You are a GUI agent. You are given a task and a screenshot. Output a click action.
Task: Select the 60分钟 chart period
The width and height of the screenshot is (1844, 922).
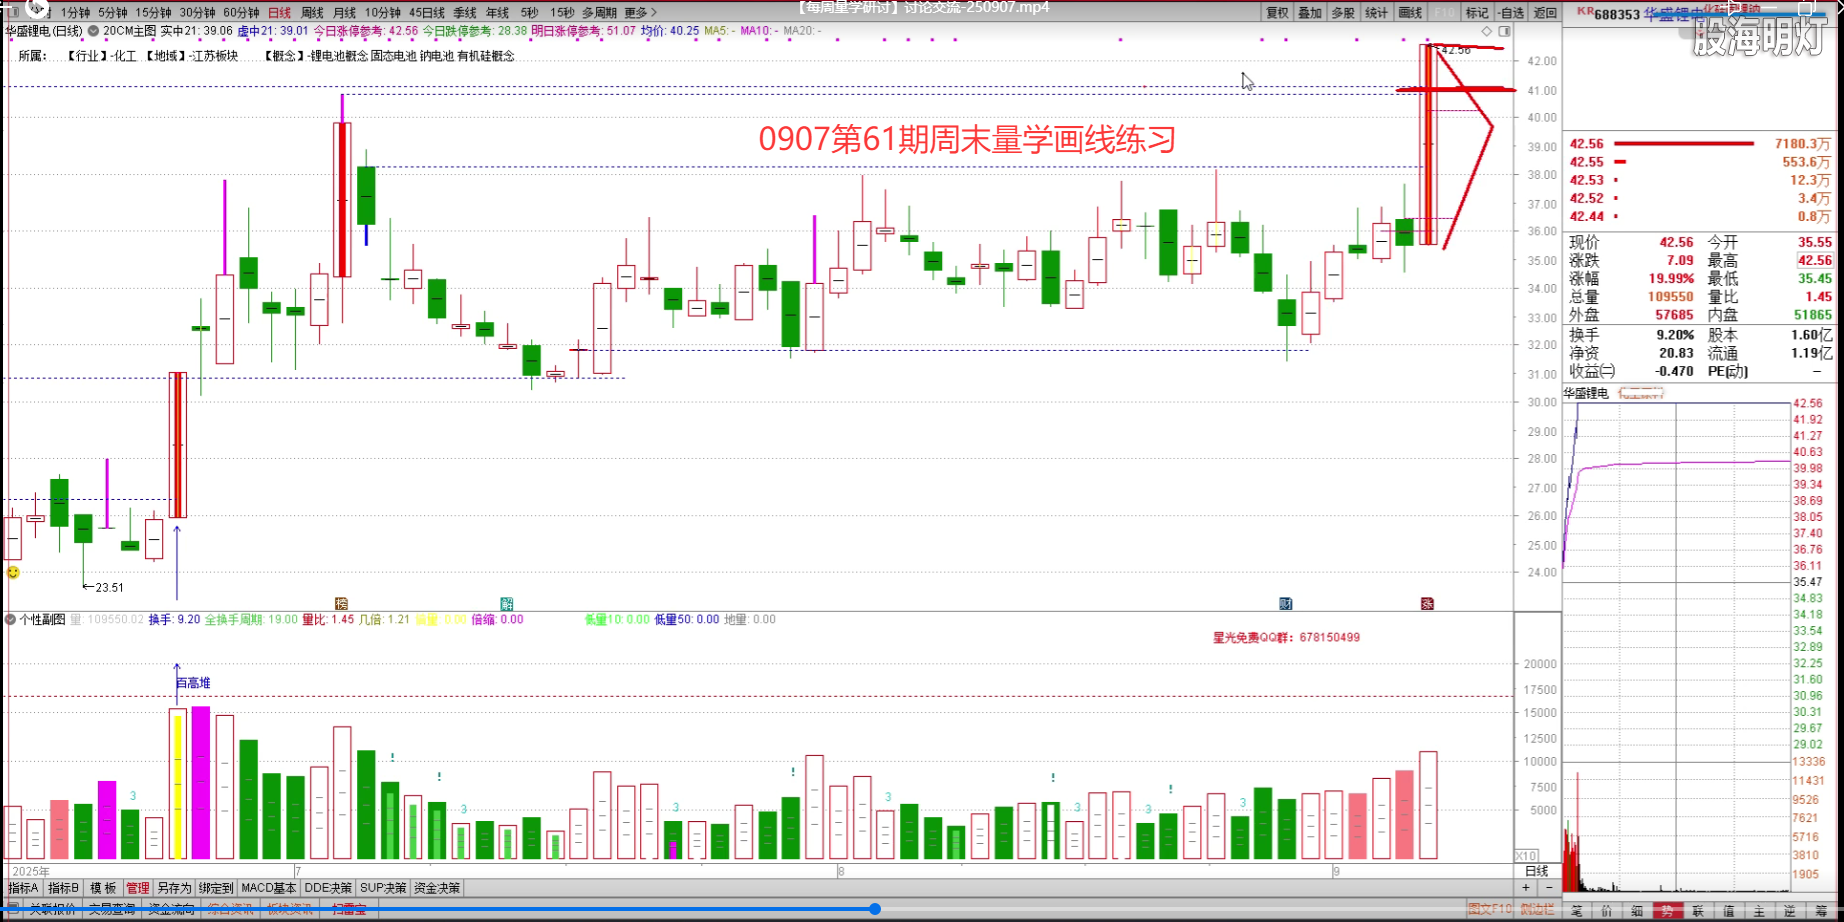(x=241, y=13)
